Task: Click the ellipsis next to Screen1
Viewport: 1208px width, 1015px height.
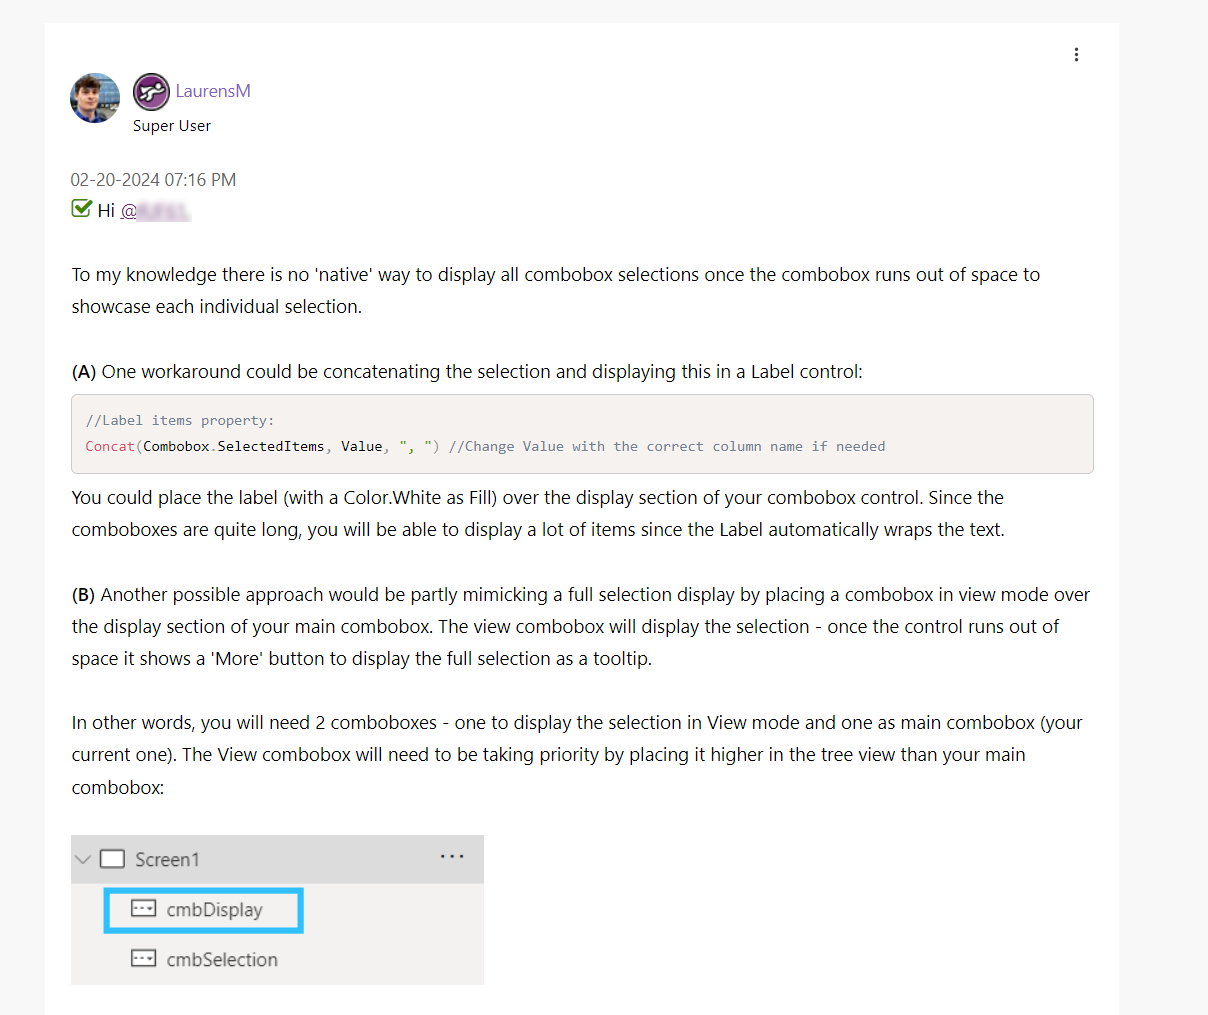Action: [x=452, y=856]
